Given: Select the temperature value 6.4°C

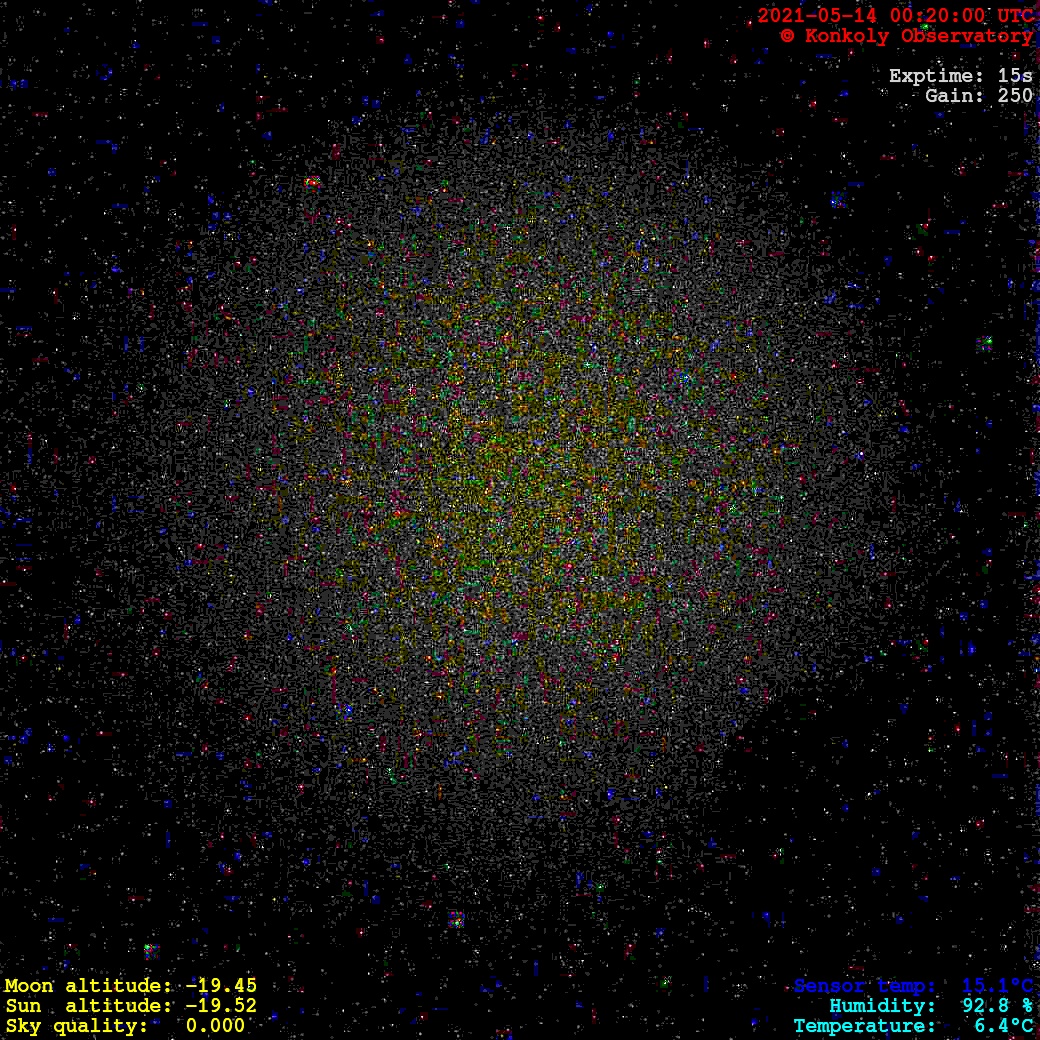Looking at the screenshot, I should (1003, 1026).
